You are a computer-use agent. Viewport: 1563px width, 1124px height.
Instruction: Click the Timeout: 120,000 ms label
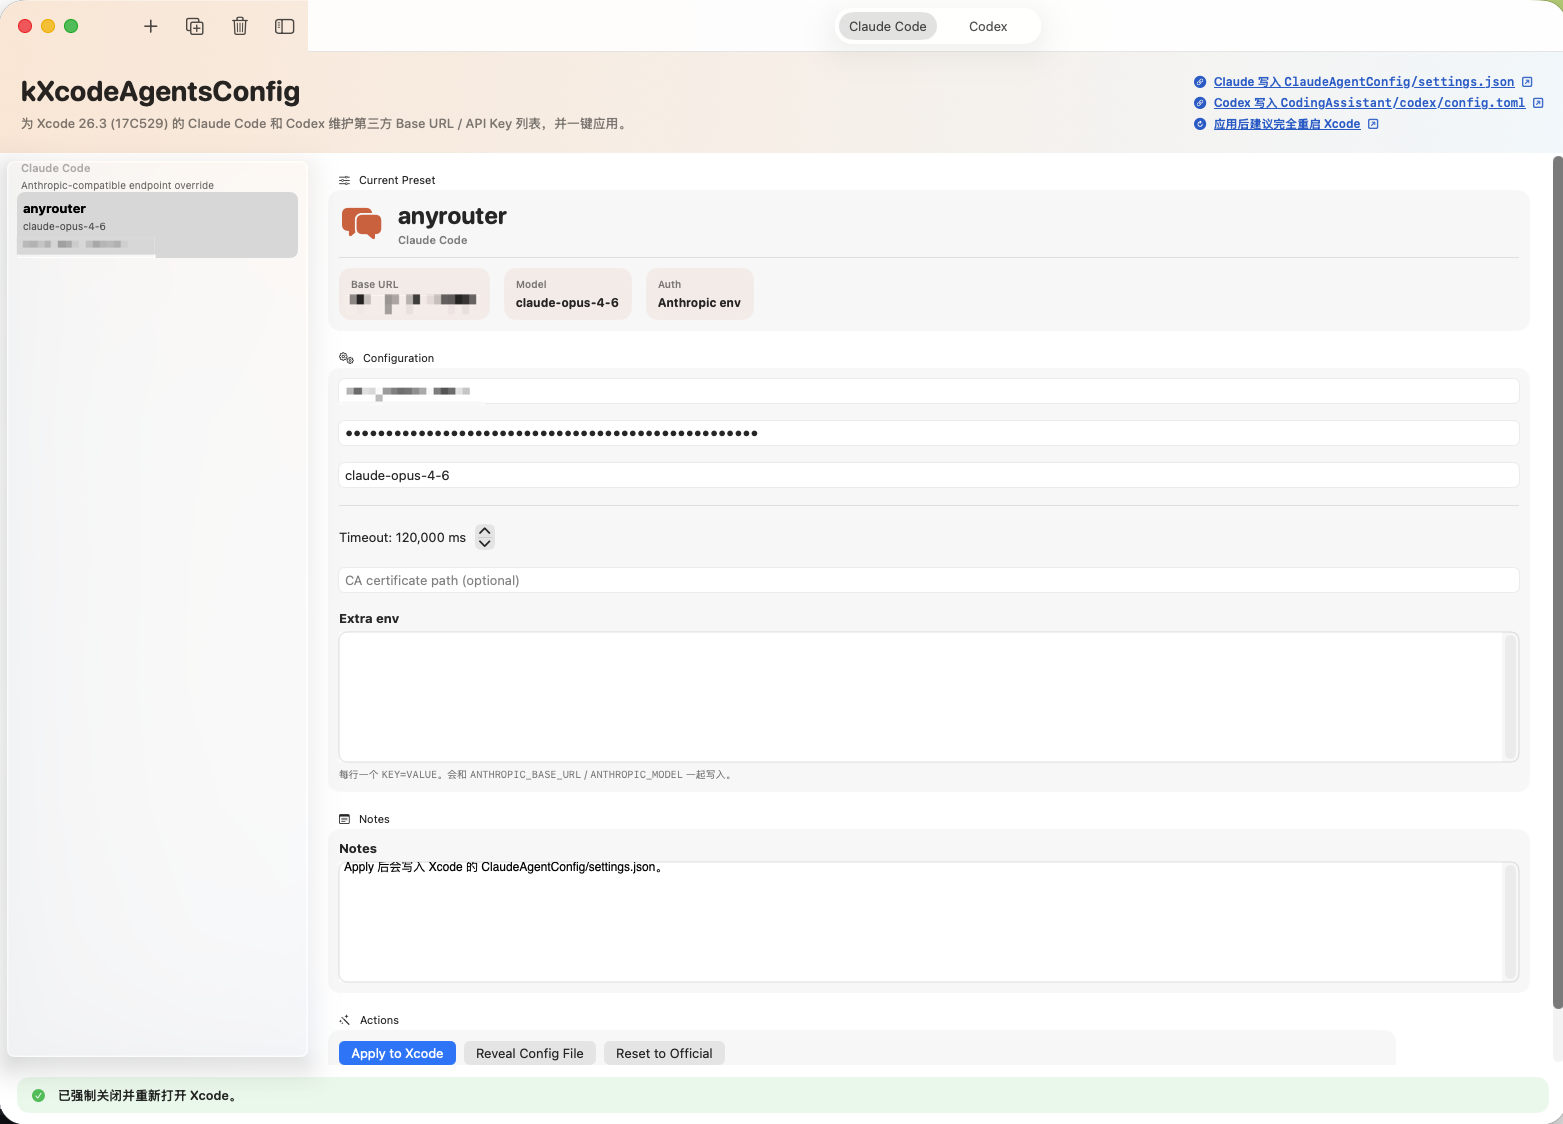(x=402, y=538)
